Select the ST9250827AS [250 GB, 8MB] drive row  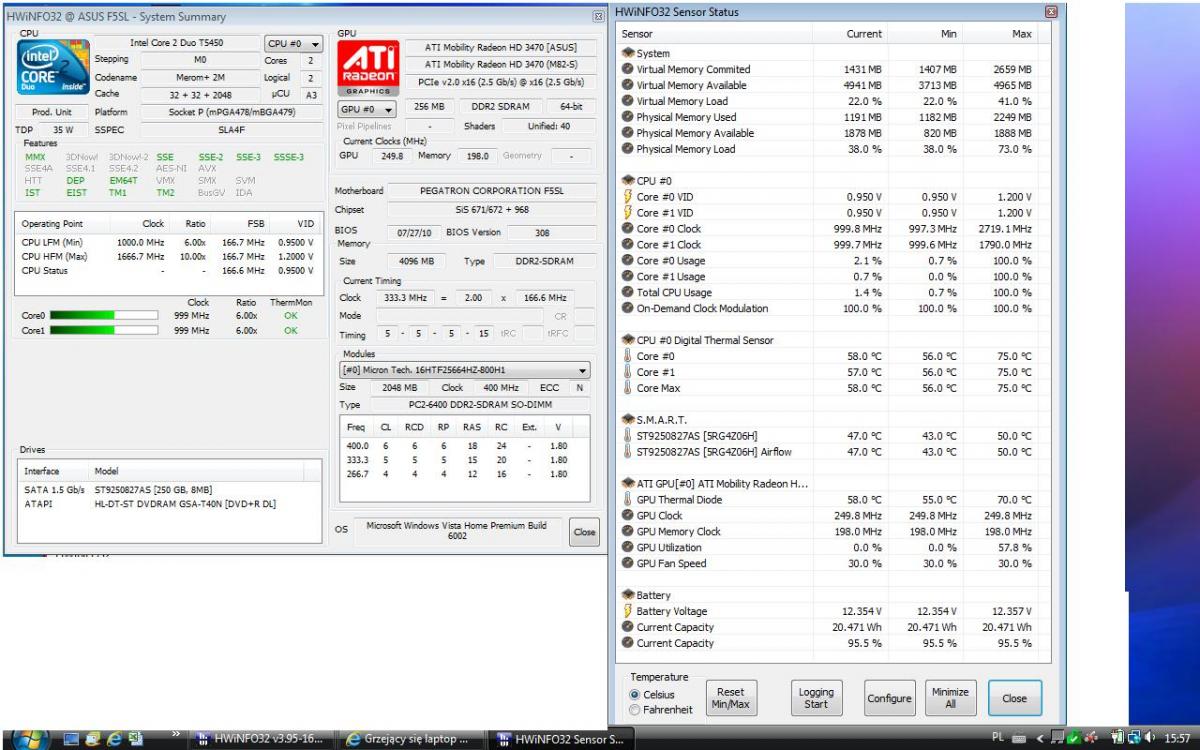[169, 490]
